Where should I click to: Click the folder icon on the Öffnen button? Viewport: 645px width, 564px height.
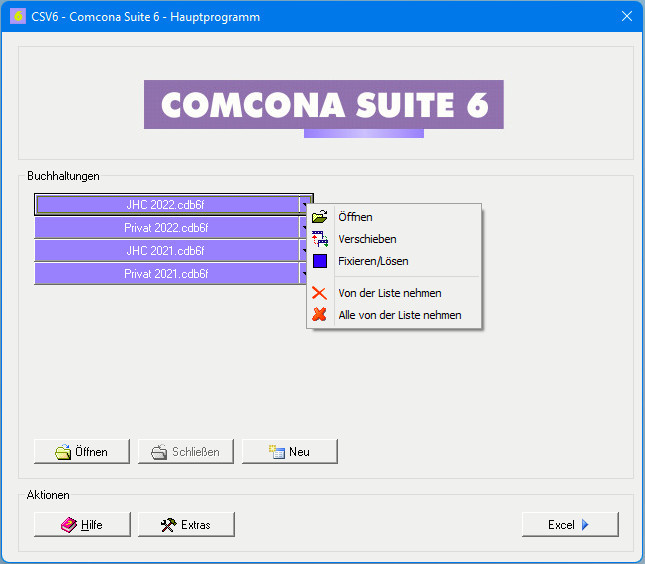(63, 452)
